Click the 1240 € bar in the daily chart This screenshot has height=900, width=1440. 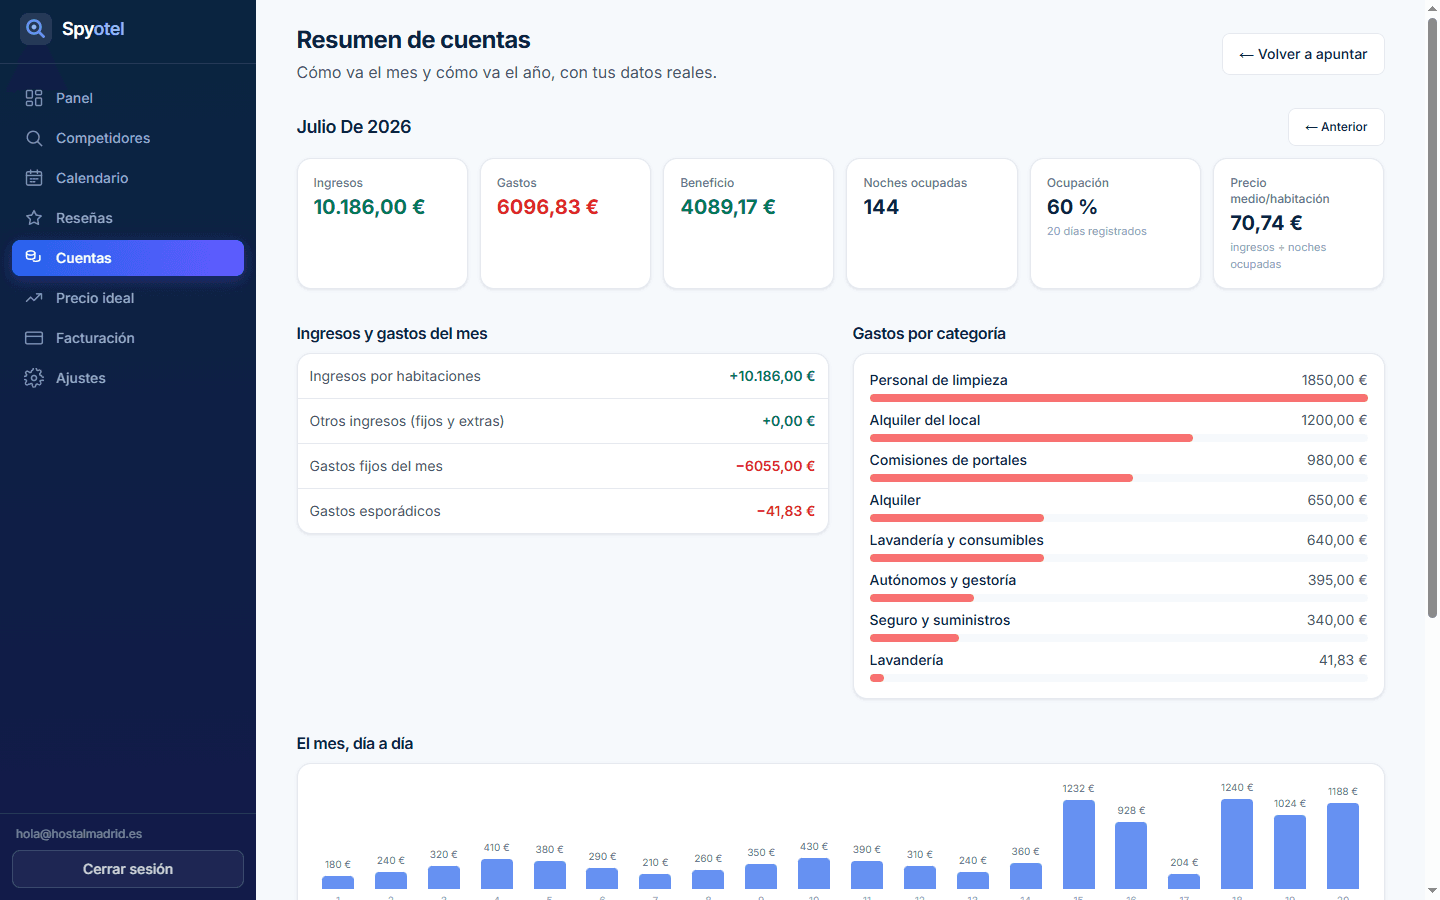(x=1237, y=844)
